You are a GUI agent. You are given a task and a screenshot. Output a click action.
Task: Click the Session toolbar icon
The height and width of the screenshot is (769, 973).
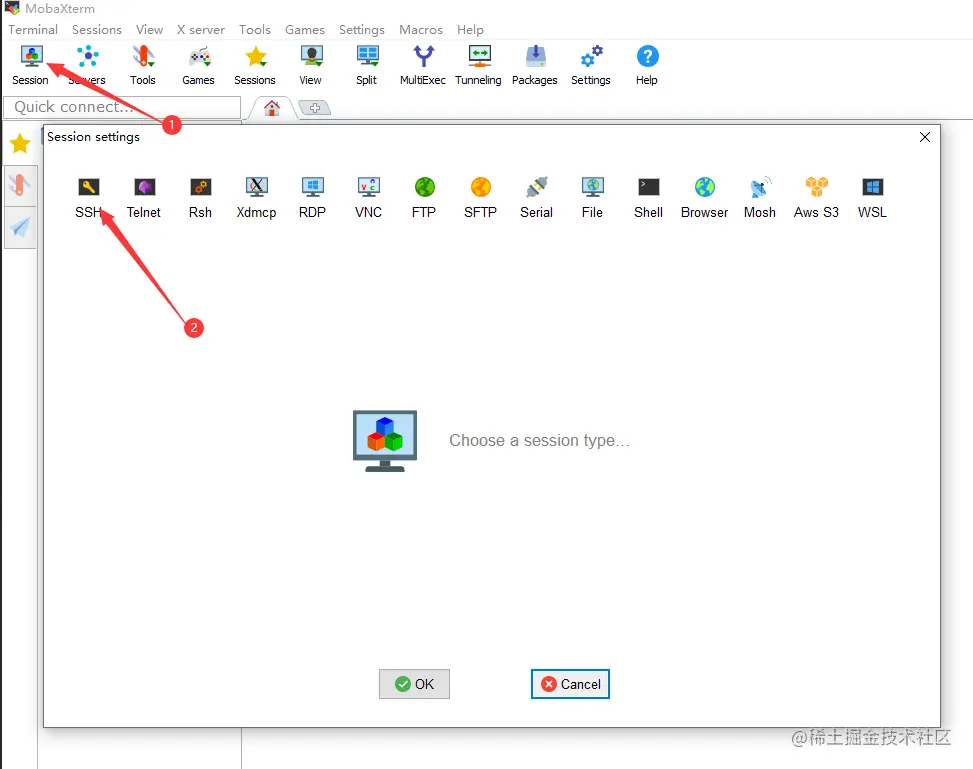(x=30, y=65)
